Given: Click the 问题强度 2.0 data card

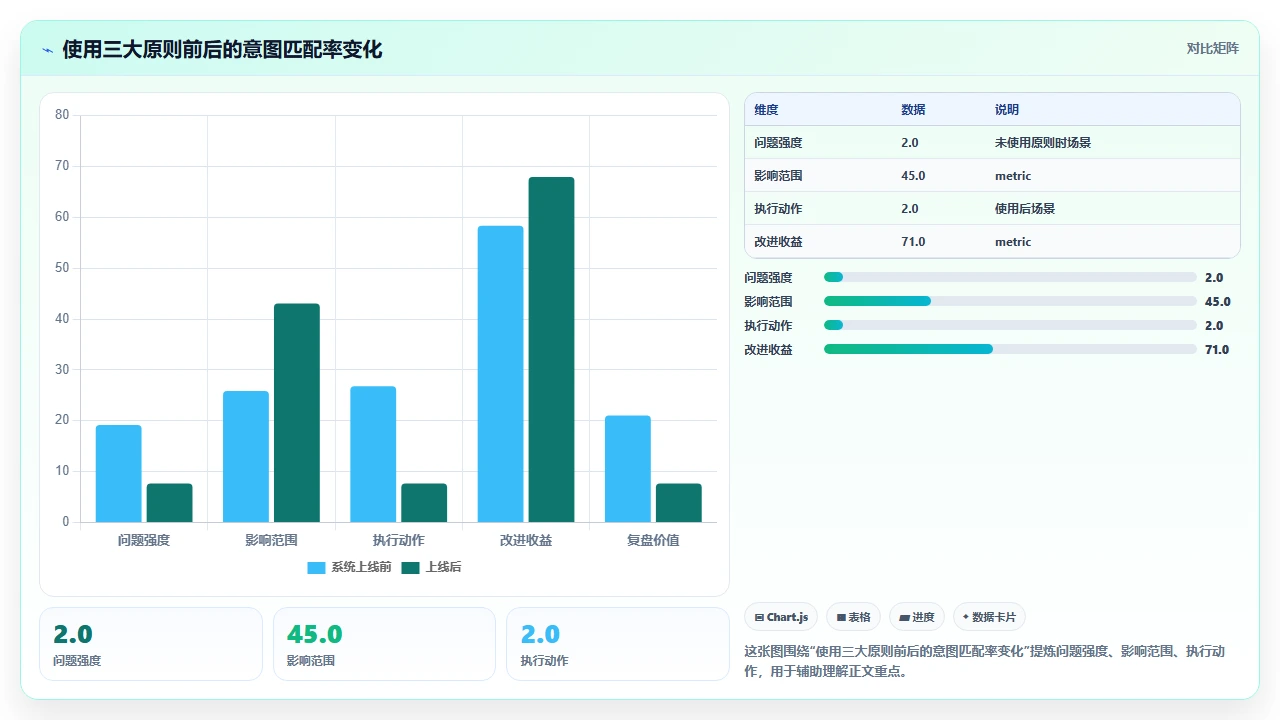Looking at the screenshot, I should click(151, 644).
